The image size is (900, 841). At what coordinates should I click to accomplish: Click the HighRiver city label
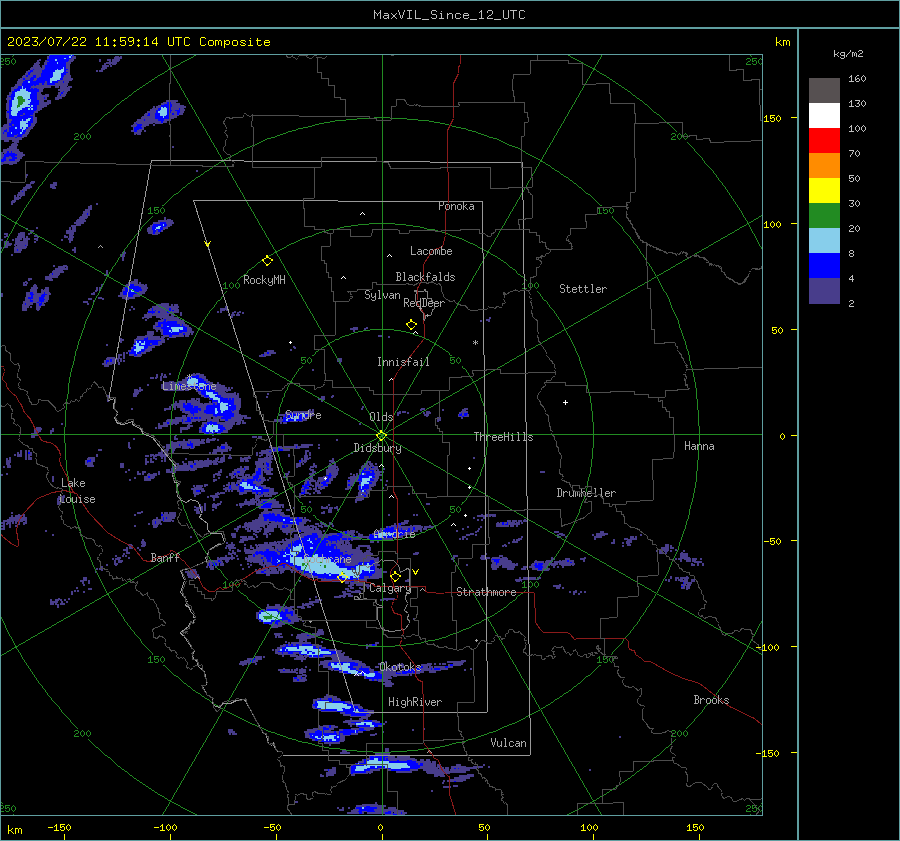coord(415,702)
